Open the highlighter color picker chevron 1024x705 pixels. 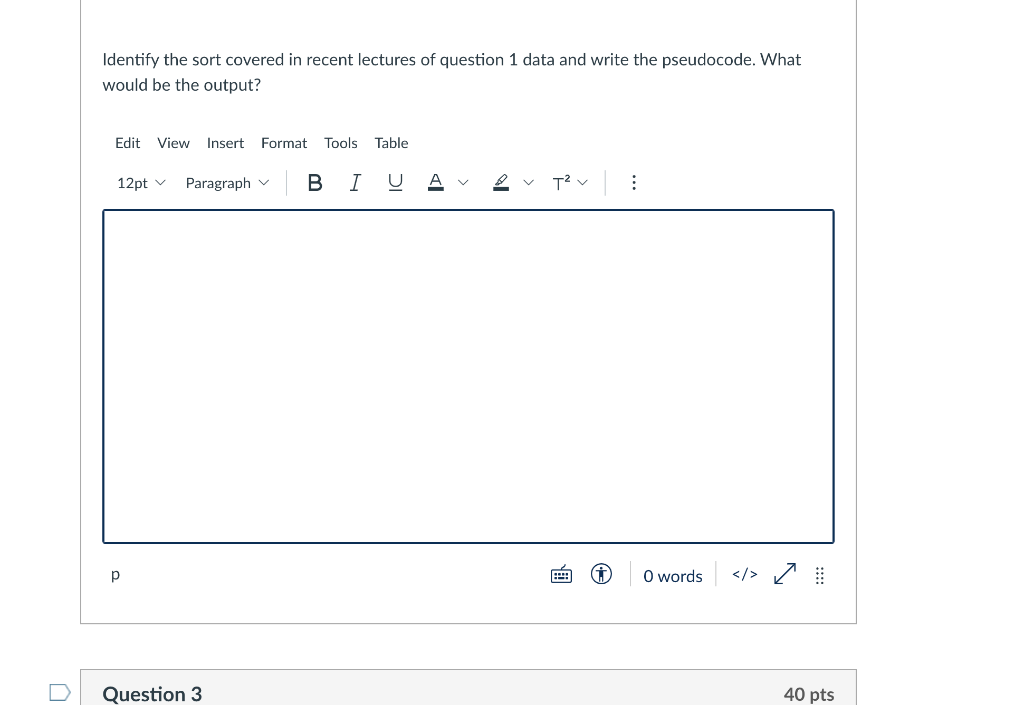click(x=528, y=182)
